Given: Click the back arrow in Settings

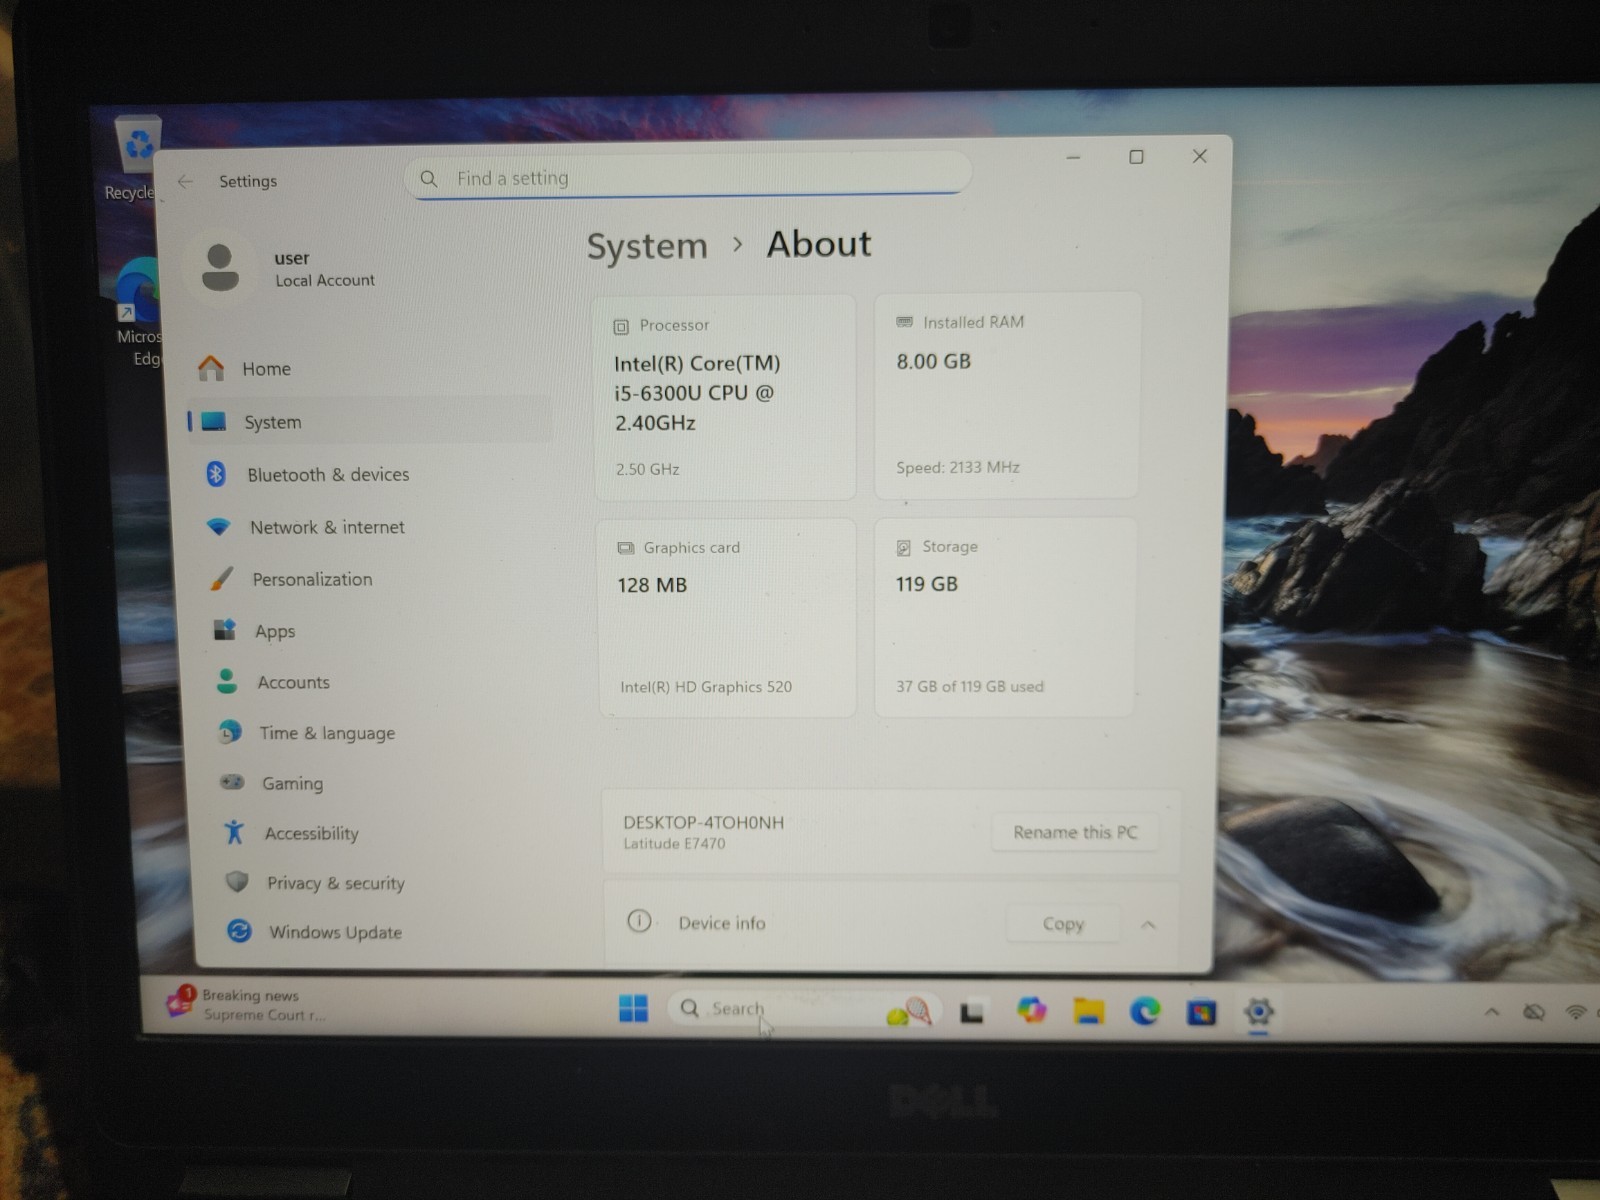Looking at the screenshot, I should coord(185,181).
